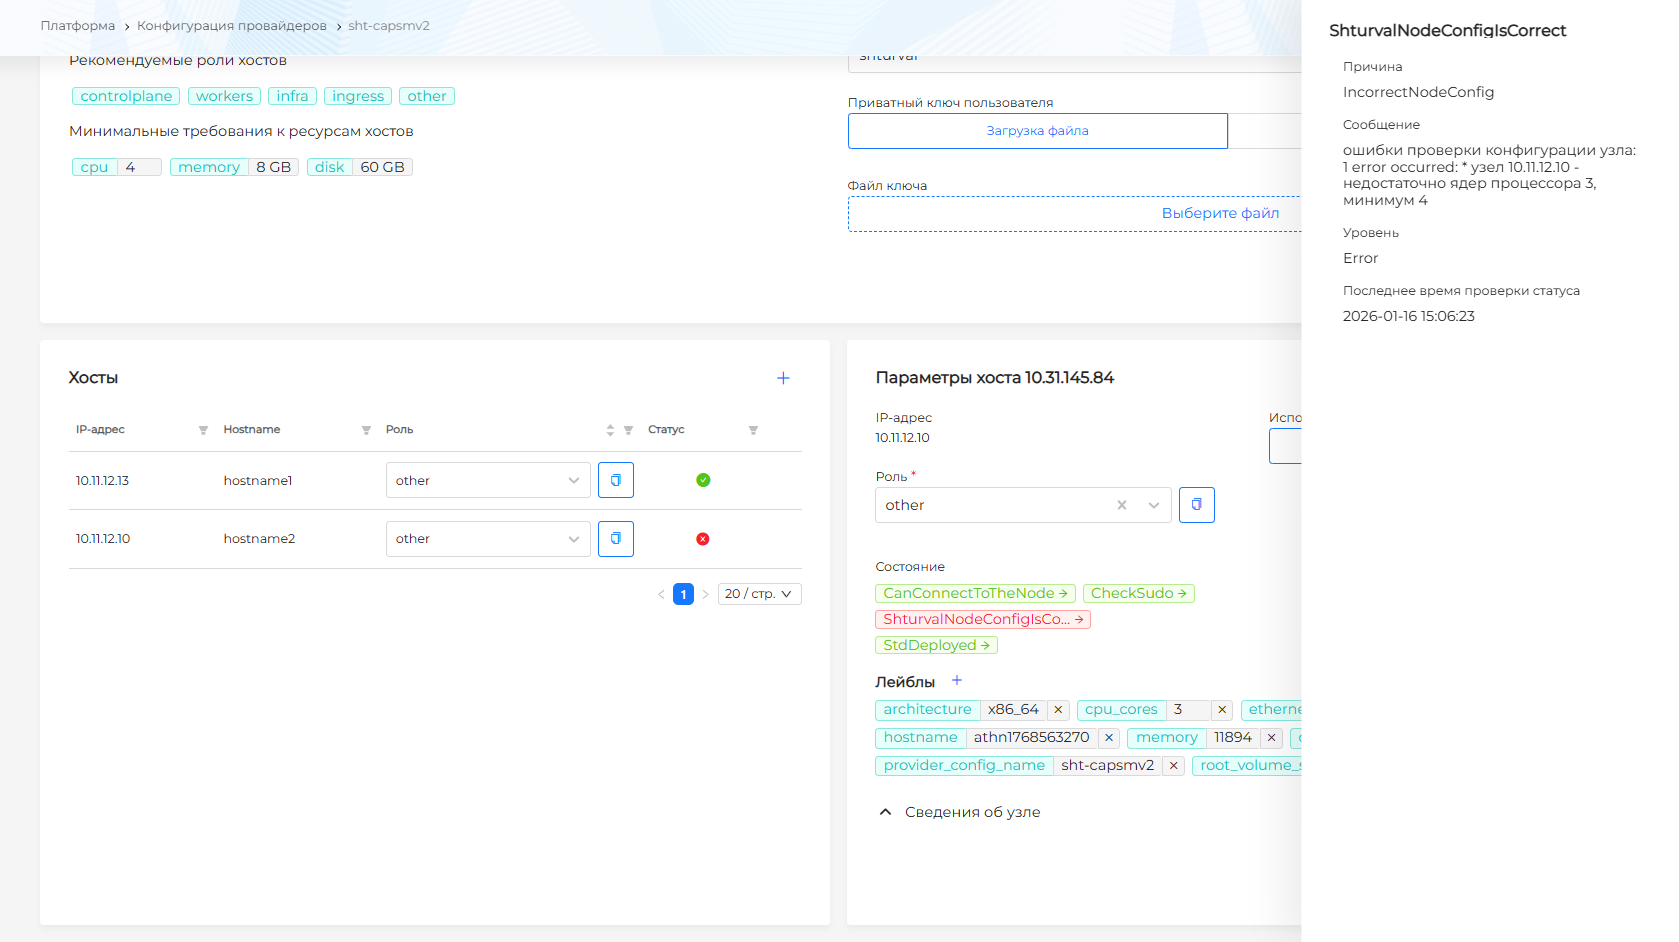Click the Загрузка файла button
This screenshot has width=1679, height=942.
pos(1037,131)
